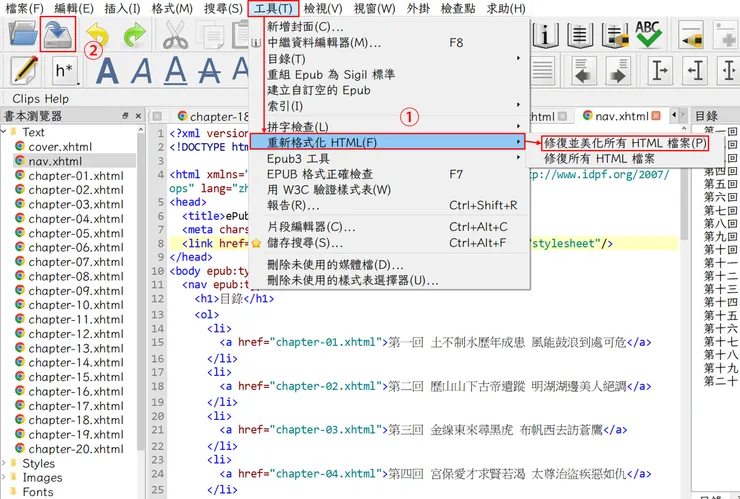Open the metadata editor book 'i' icon
Viewport: 740px width, 499px height.
click(x=545, y=35)
